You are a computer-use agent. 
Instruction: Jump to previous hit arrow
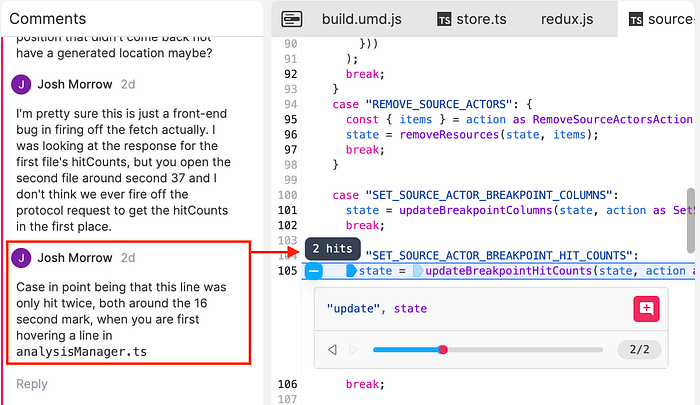point(332,350)
